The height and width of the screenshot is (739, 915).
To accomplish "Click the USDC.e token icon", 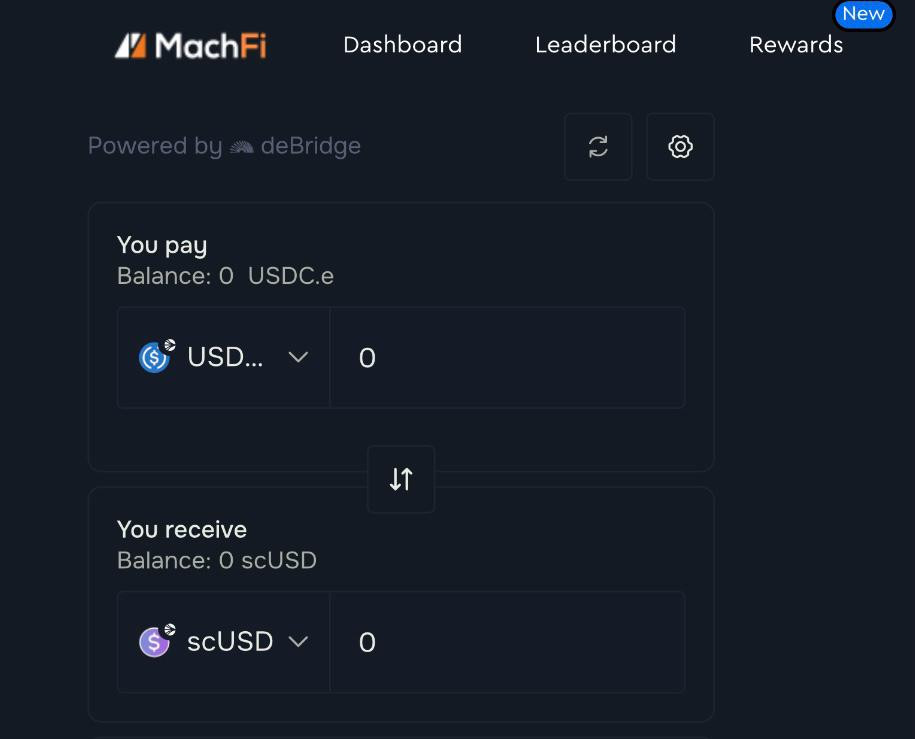I will tap(155, 357).
